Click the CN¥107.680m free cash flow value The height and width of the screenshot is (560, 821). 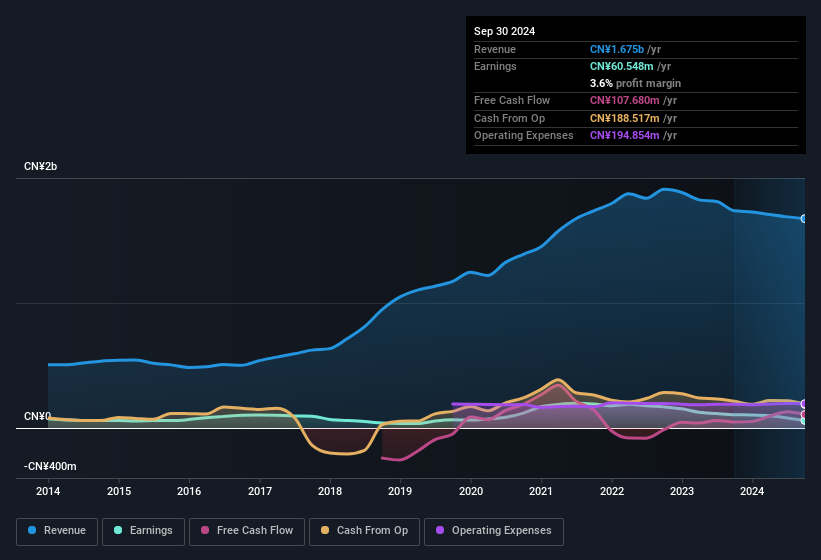point(625,100)
